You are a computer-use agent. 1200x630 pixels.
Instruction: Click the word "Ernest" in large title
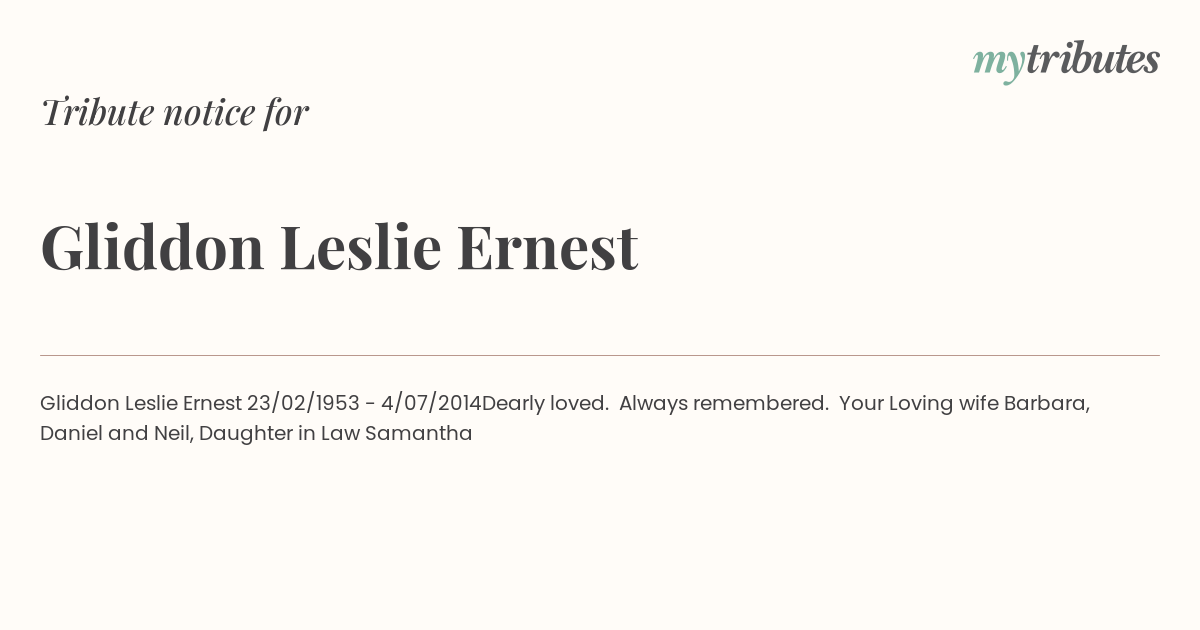547,249
